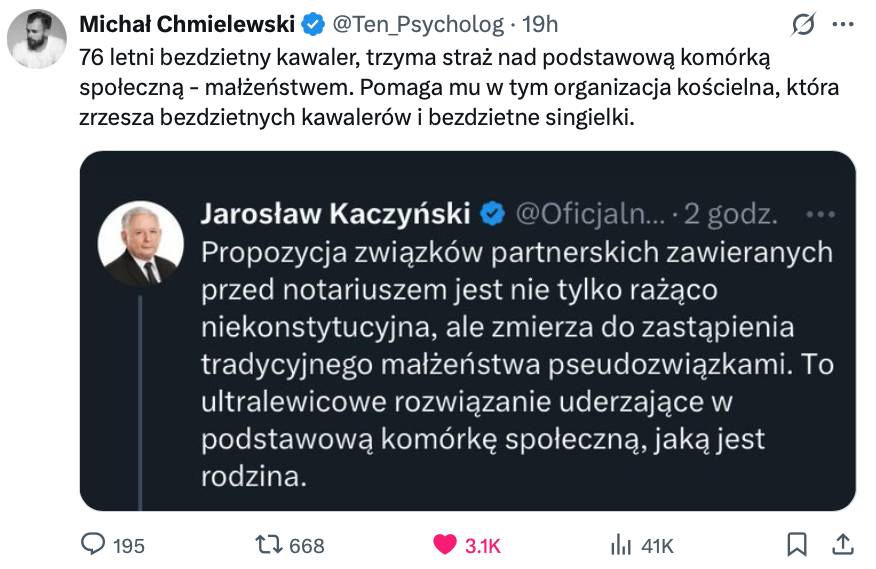Click the 19h timestamp
This screenshot has height=569, width=876.
pyautogui.click(x=540, y=24)
